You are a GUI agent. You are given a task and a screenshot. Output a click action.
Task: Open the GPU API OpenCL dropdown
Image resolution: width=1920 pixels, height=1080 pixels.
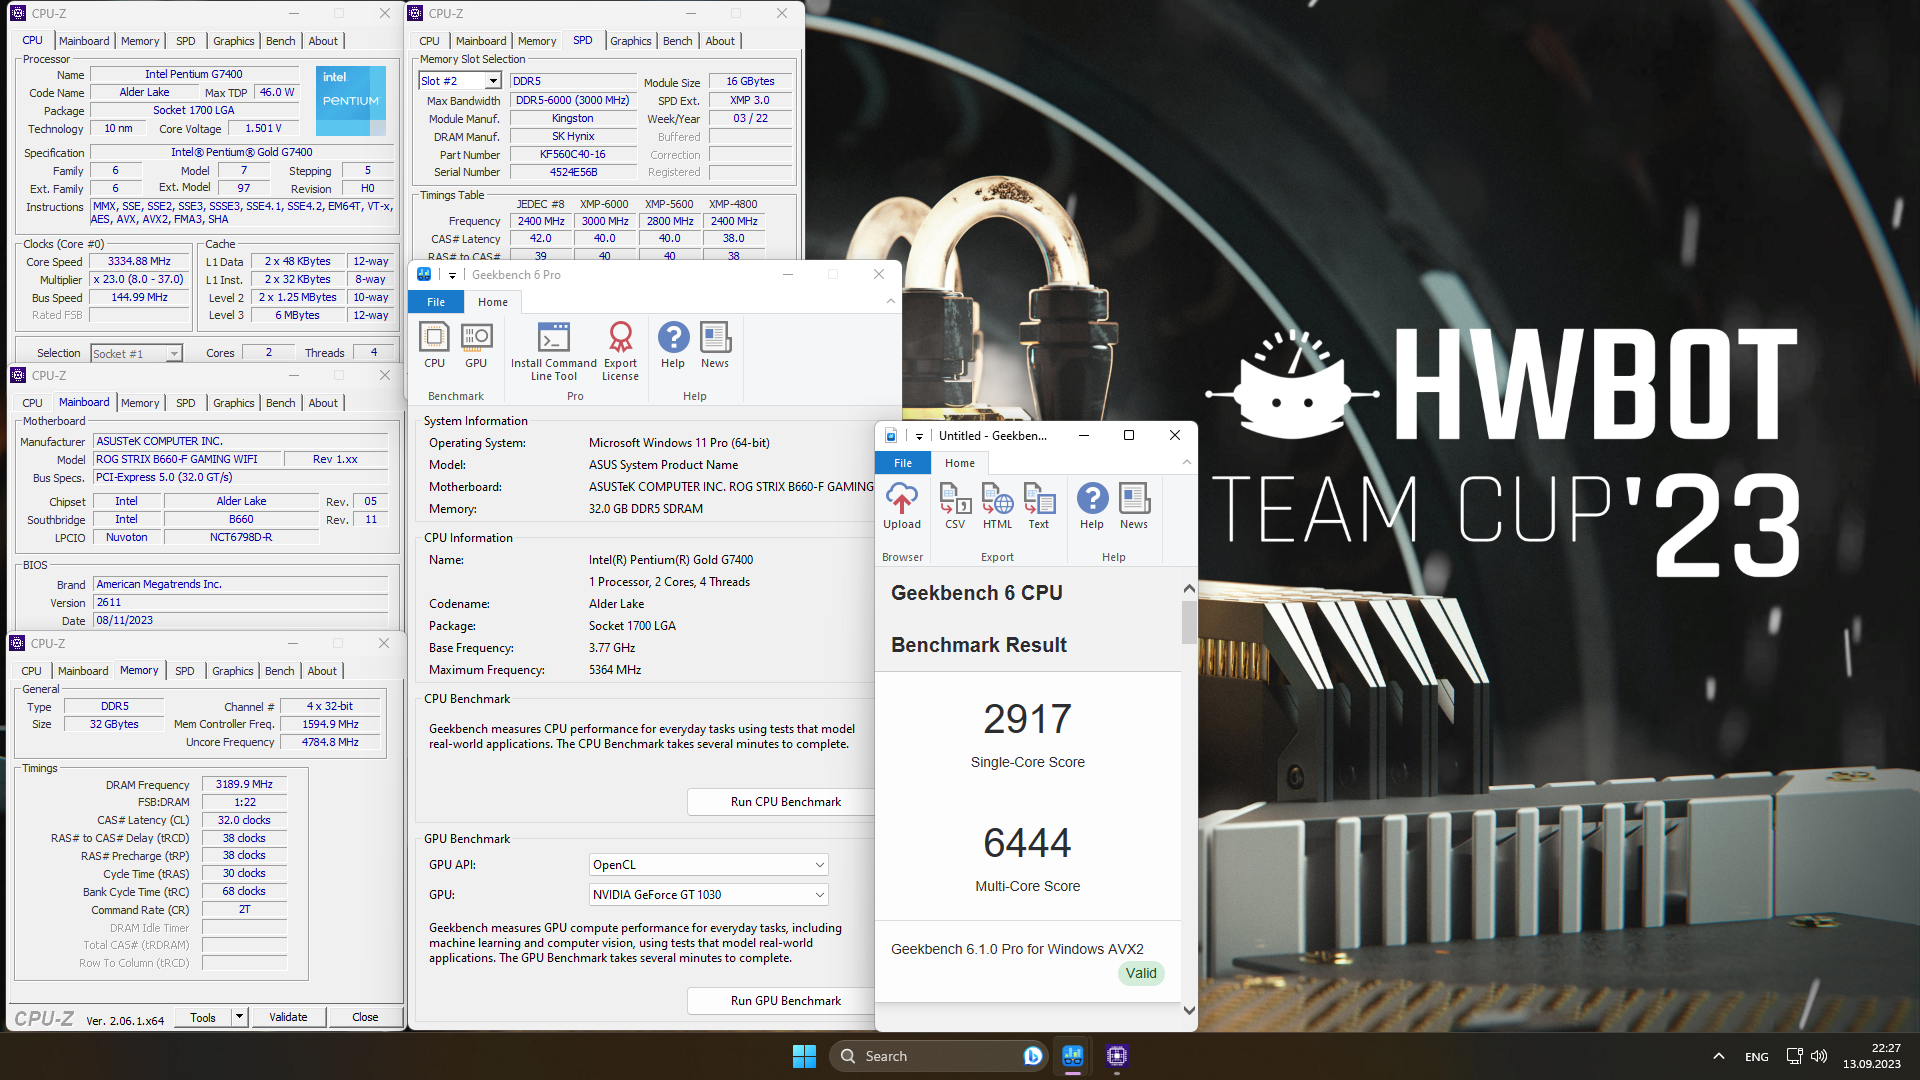(819, 865)
